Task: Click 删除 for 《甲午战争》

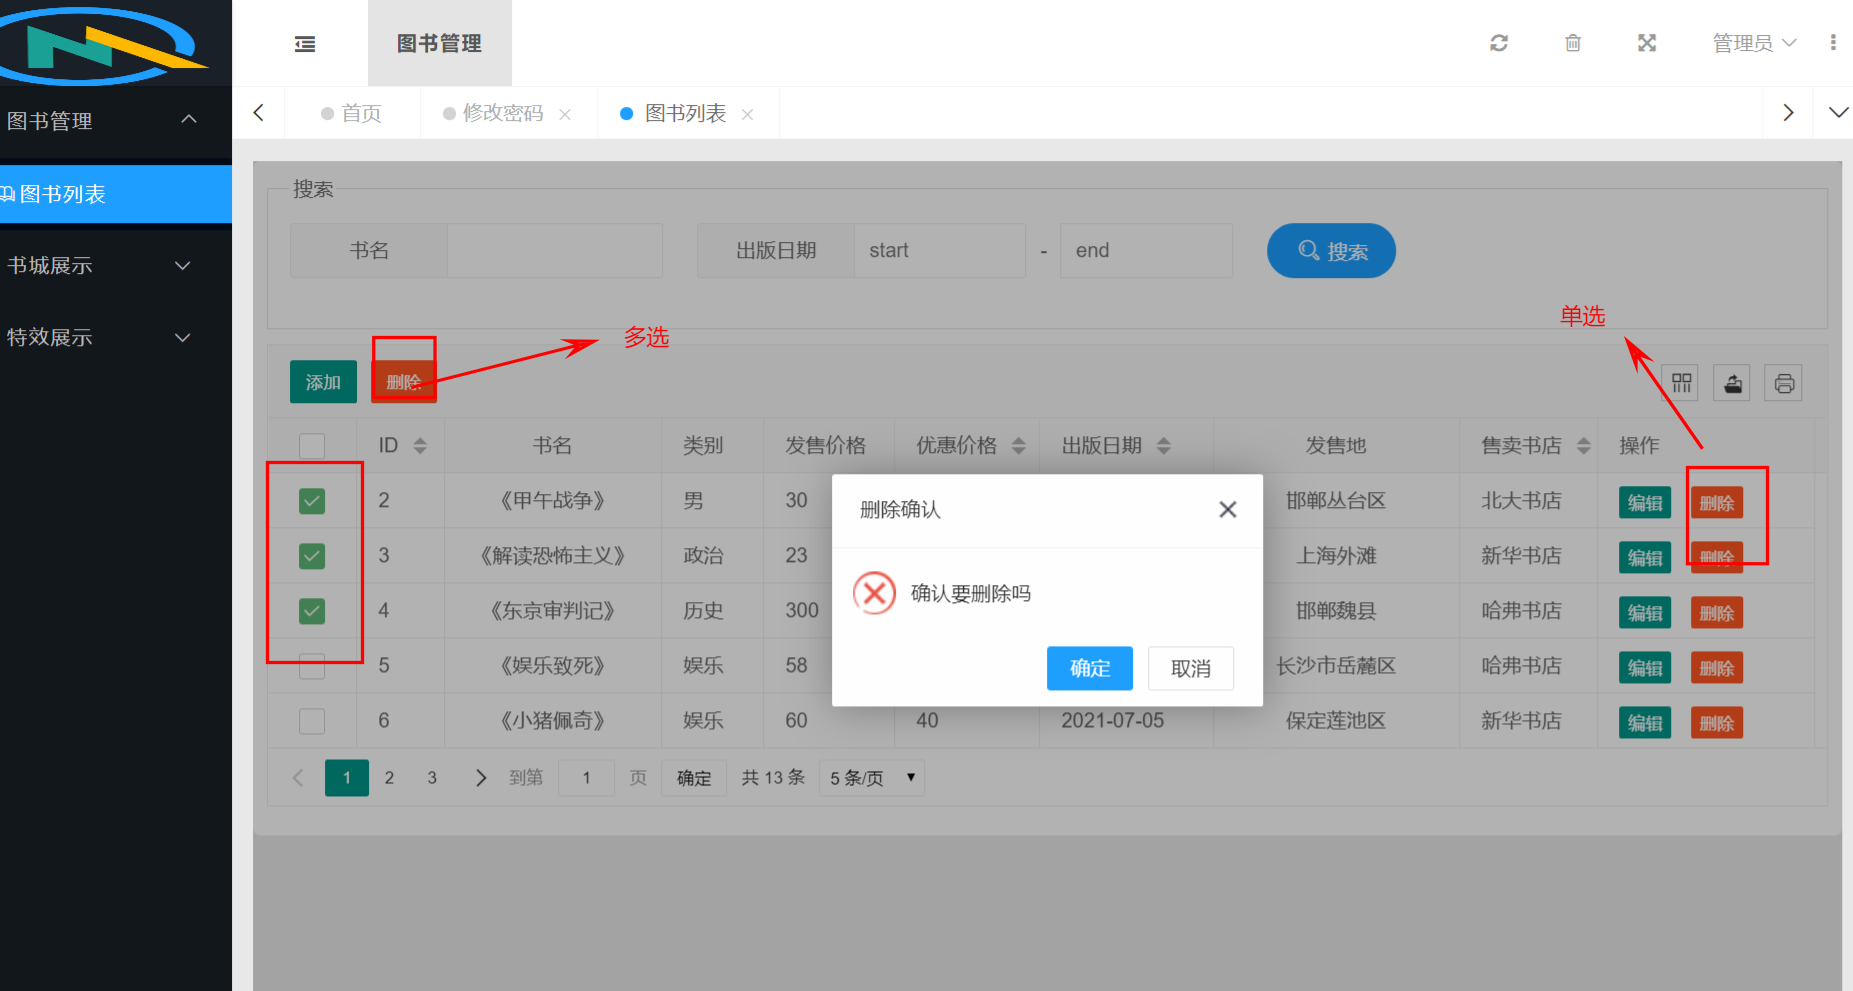Action: point(1717,502)
